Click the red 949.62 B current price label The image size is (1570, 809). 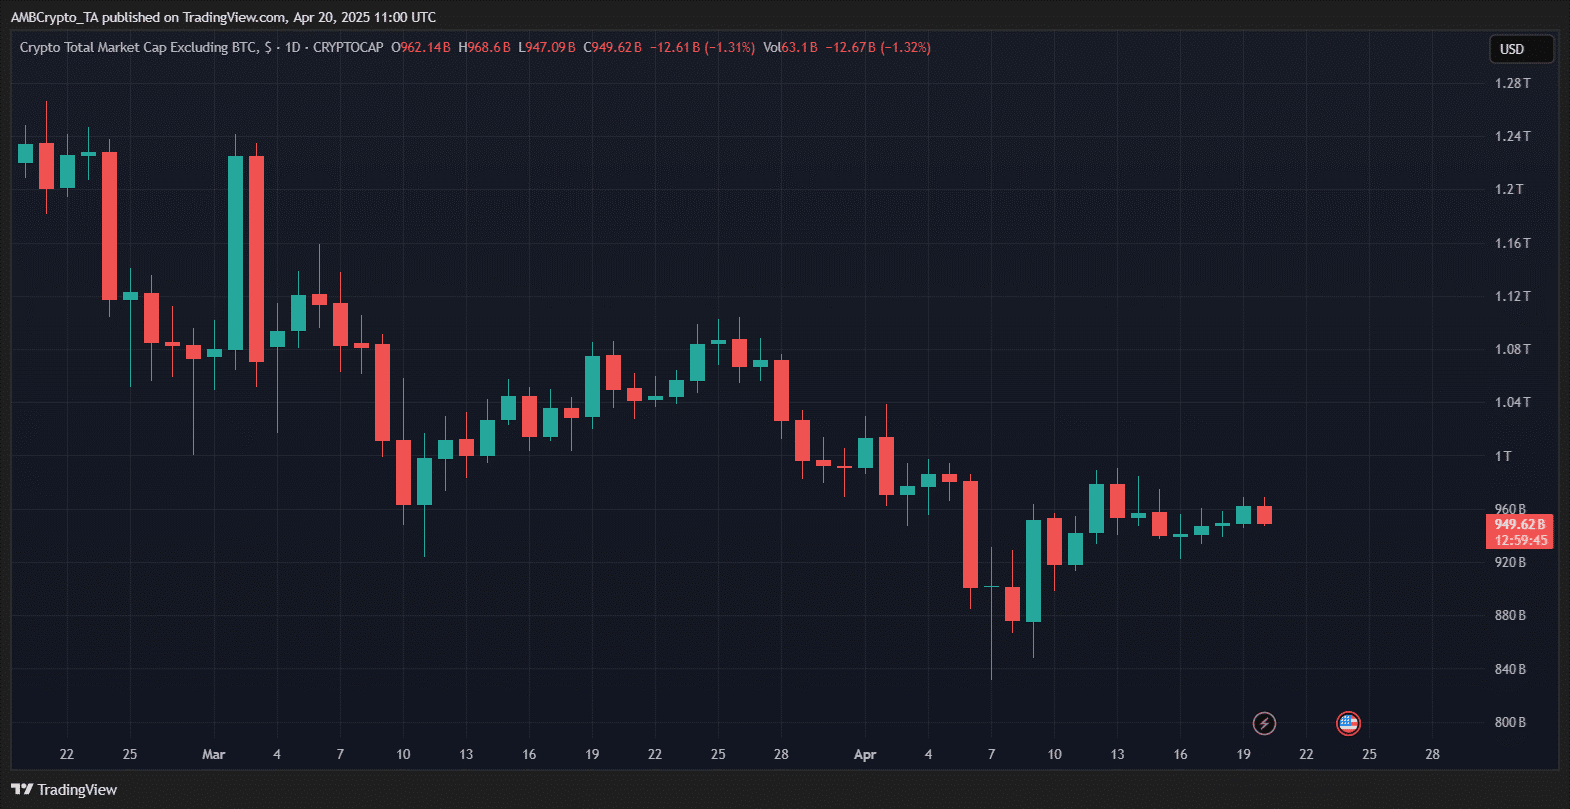coord(1520,524)
